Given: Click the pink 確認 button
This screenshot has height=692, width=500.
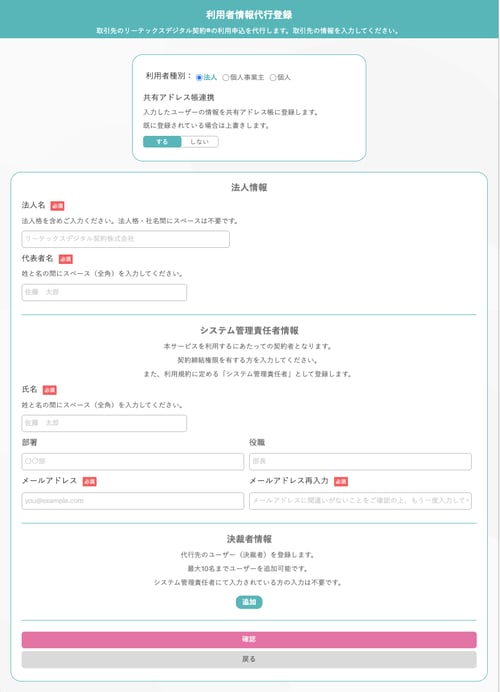Looking at the screenshot, I should tap(249, 639).
